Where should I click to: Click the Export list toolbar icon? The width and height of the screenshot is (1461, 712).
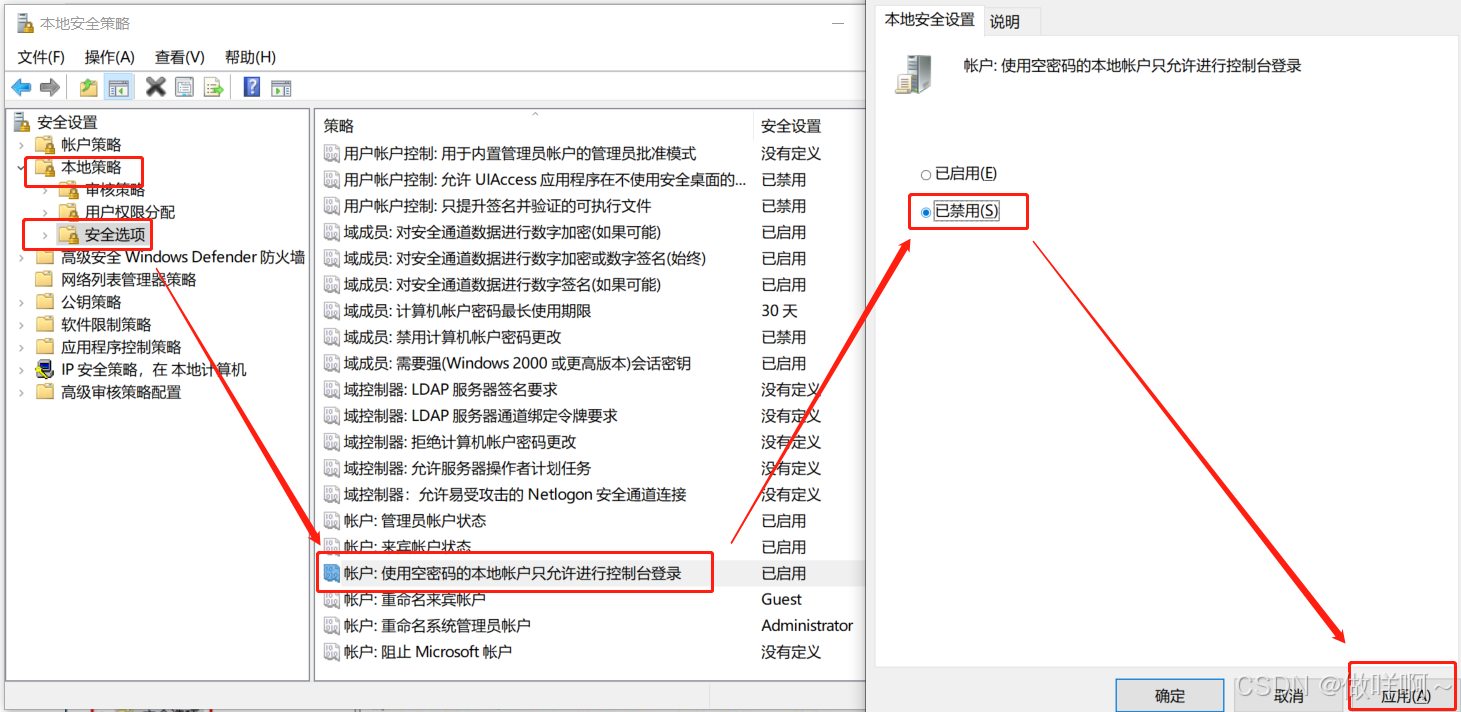click(x=213, y=88)
